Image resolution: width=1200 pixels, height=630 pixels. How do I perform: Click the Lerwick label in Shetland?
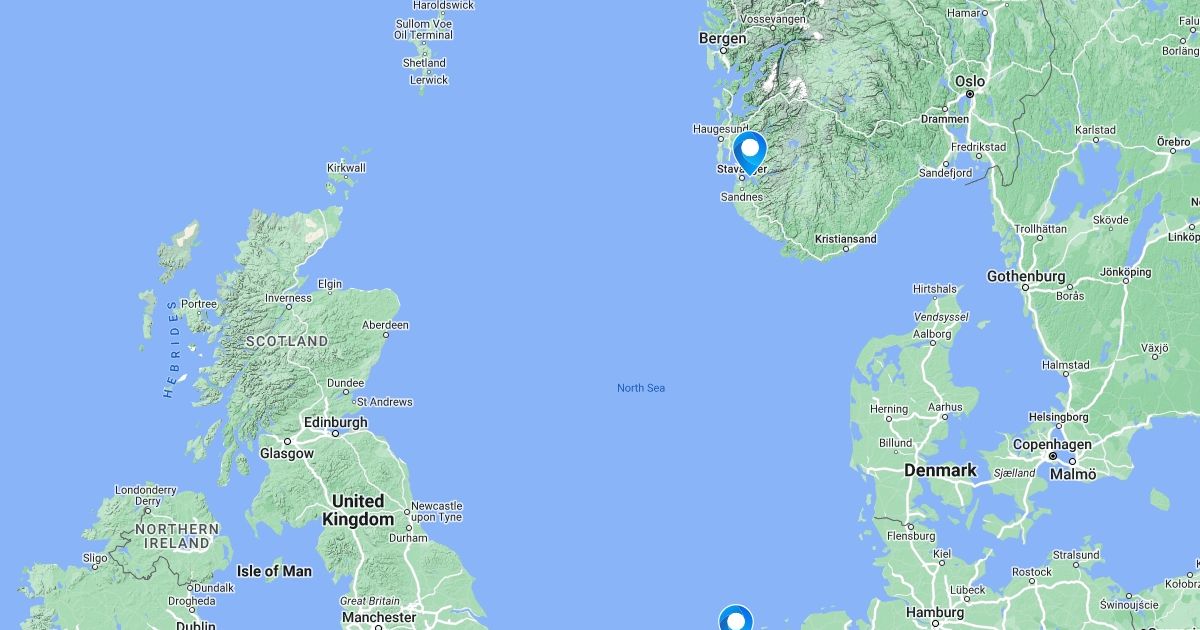tap(429, 80)
